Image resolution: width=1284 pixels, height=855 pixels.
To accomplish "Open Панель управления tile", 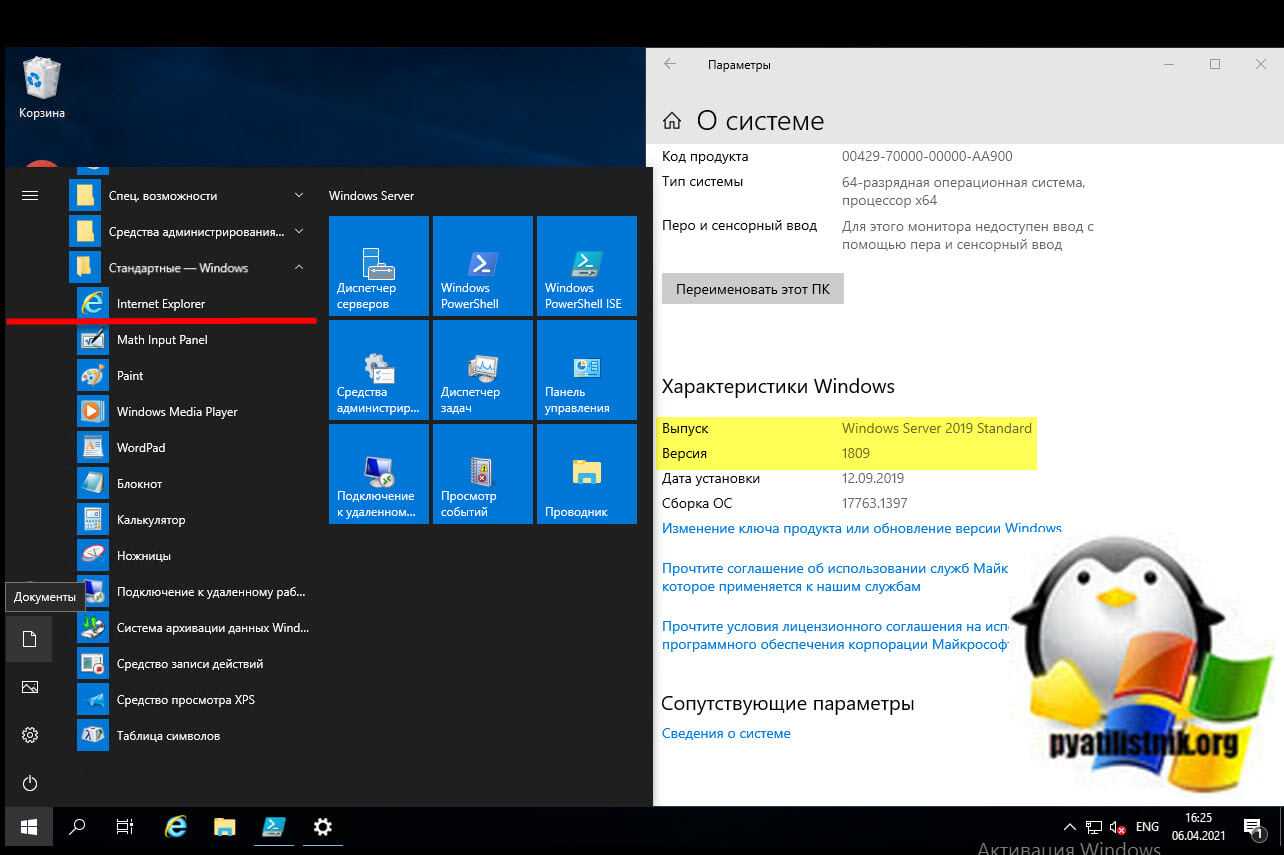I will point(587,370).
